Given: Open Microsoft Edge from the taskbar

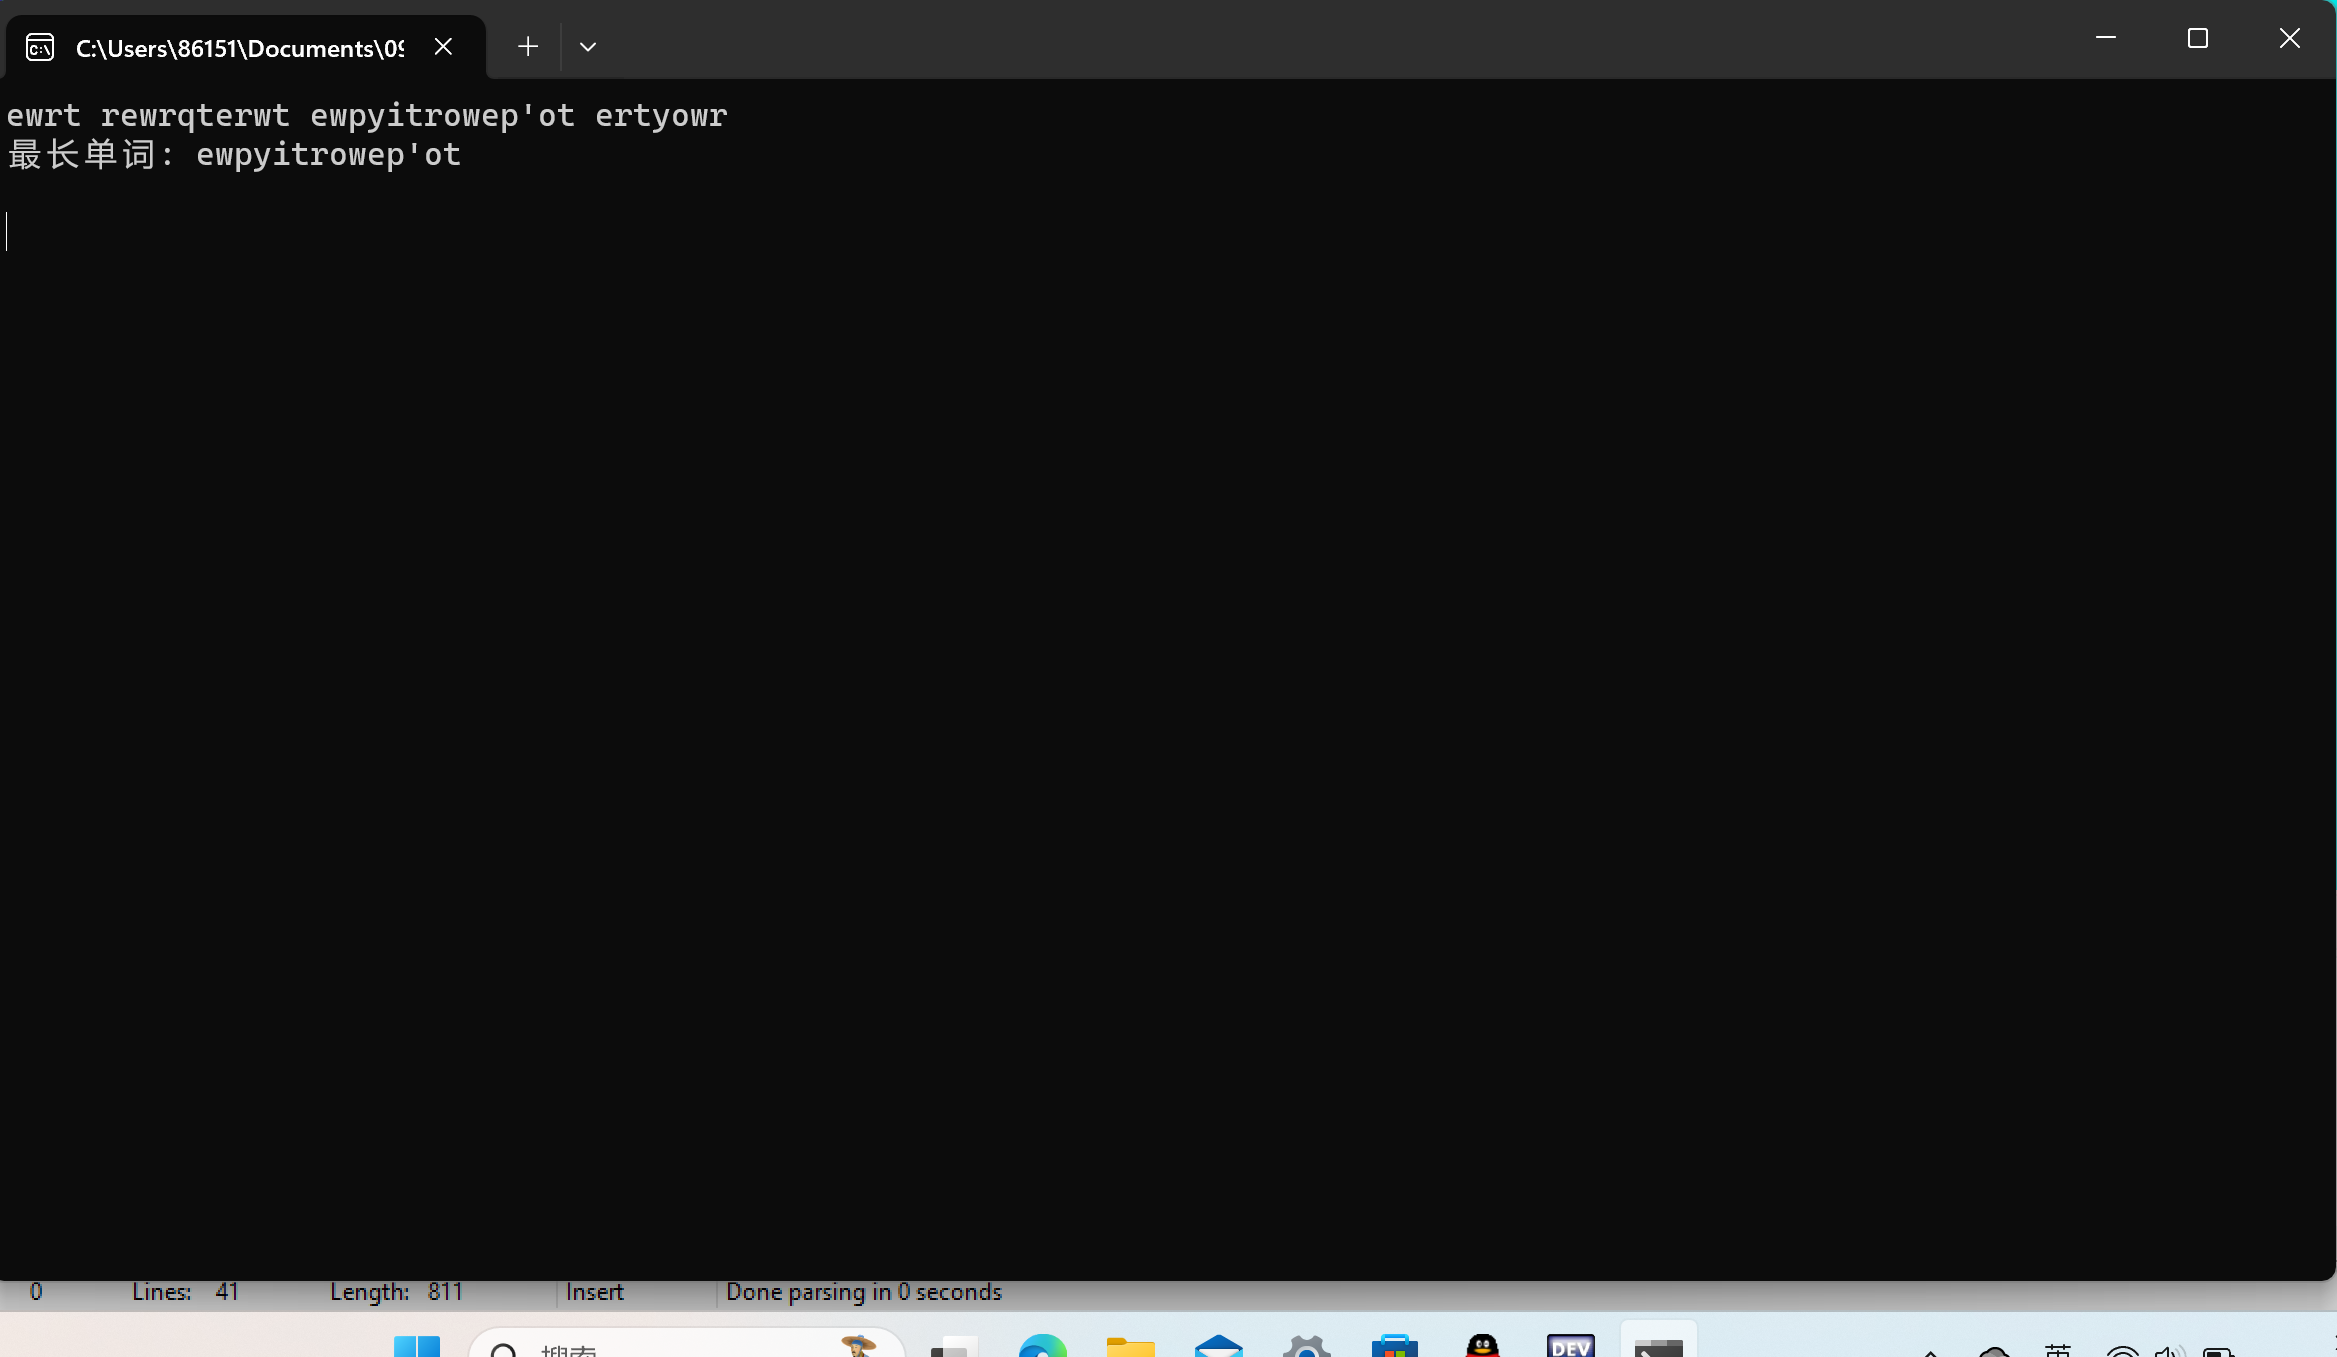Looking at the screenshot, I should [1042, 1346].
